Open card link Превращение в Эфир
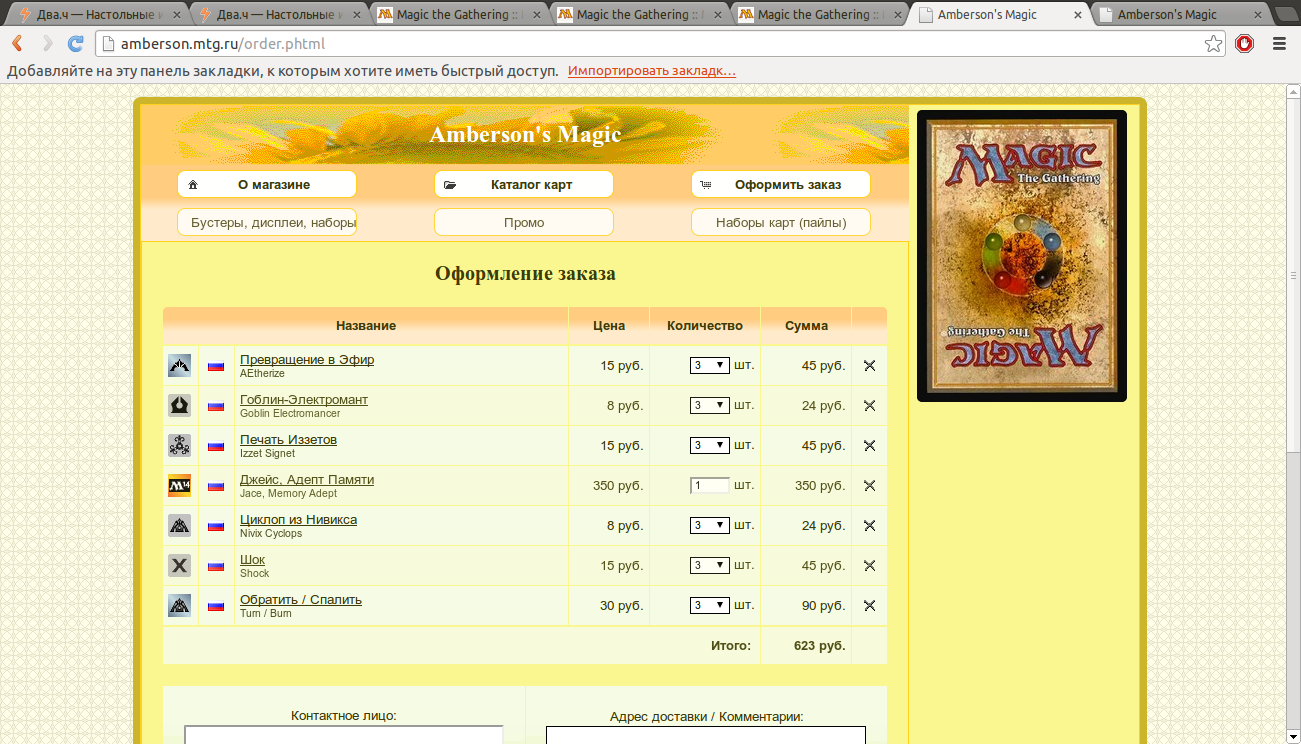Screen dimensions: 1301x744 tap(307, 360)
